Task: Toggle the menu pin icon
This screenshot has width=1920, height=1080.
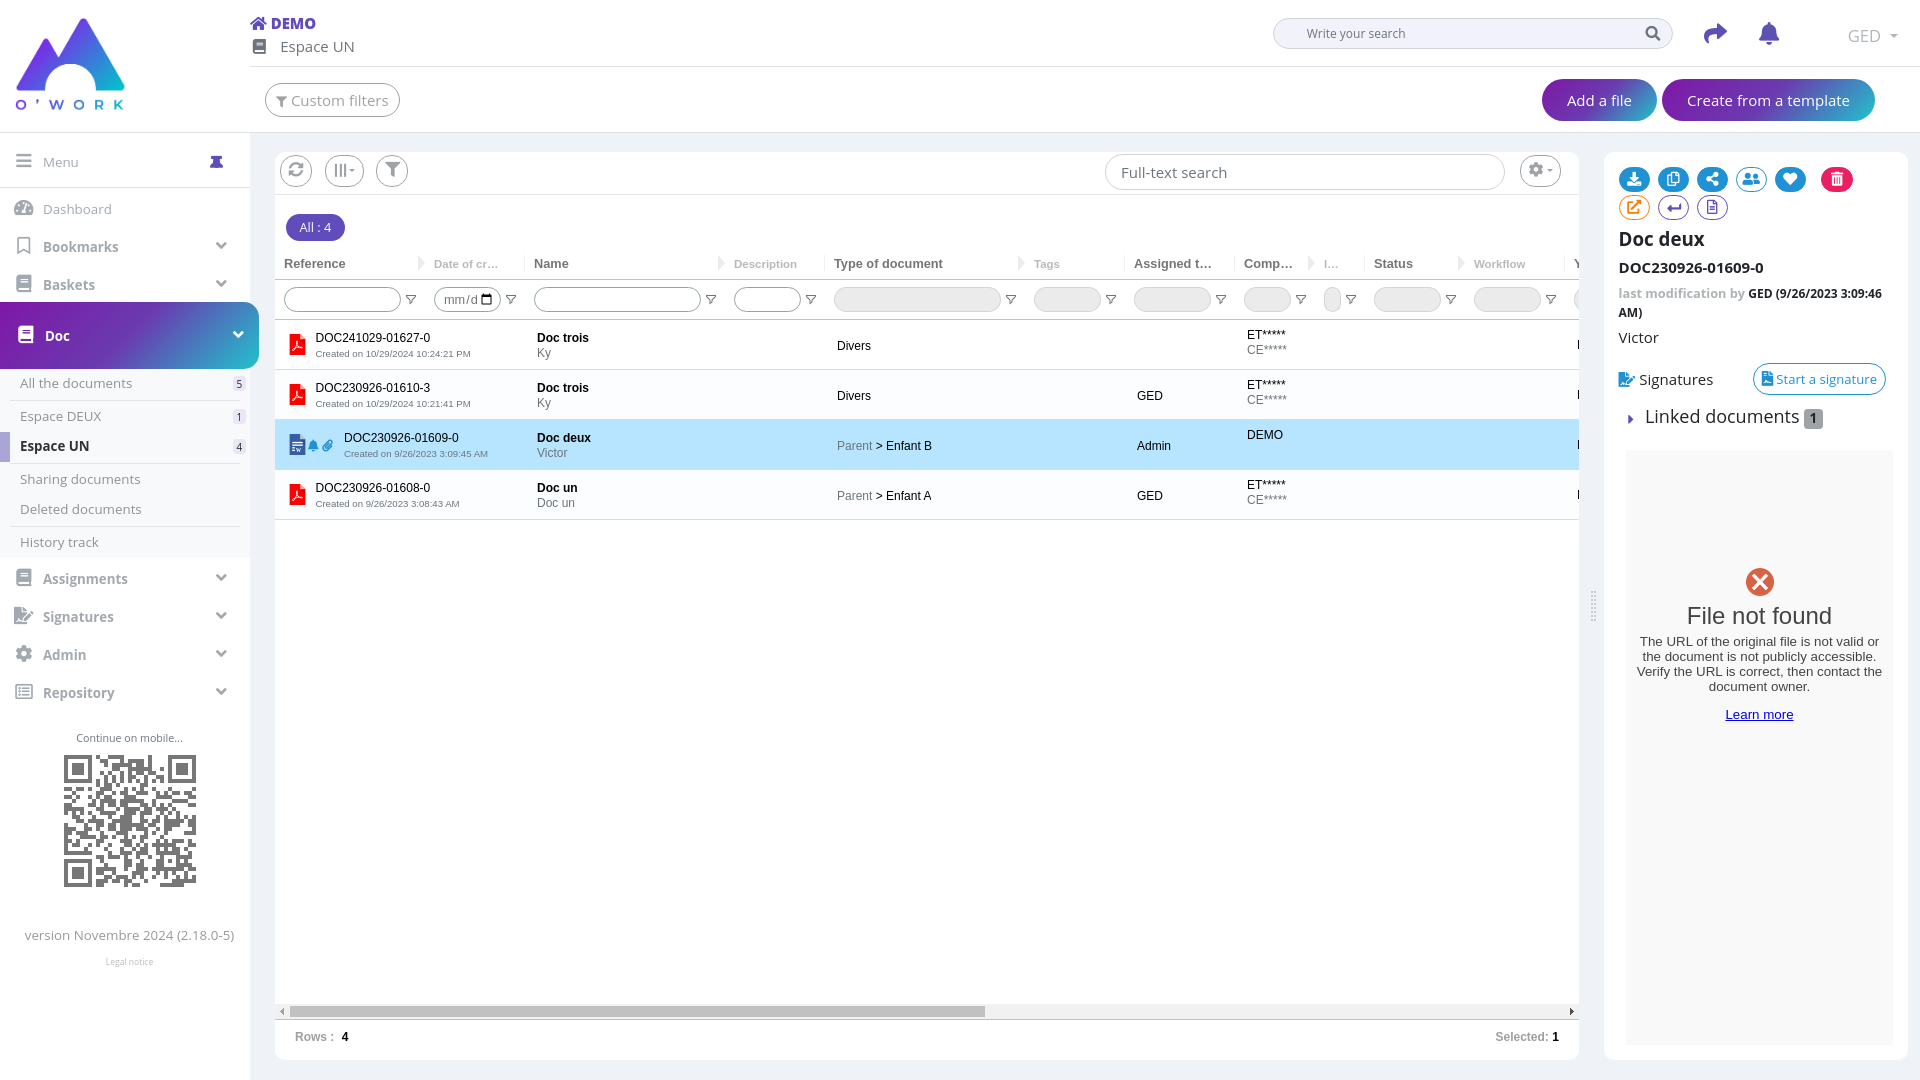Action: (x=216, y=162)
